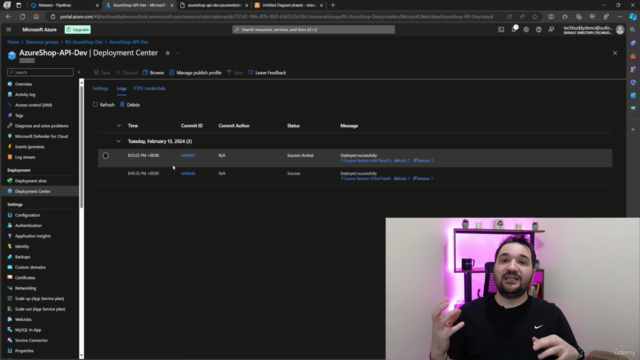Screen dimensions: 640x360
Task: Open the RG-AzureShop-Dev breadcrumb link
Action: (x=84, y=42)
